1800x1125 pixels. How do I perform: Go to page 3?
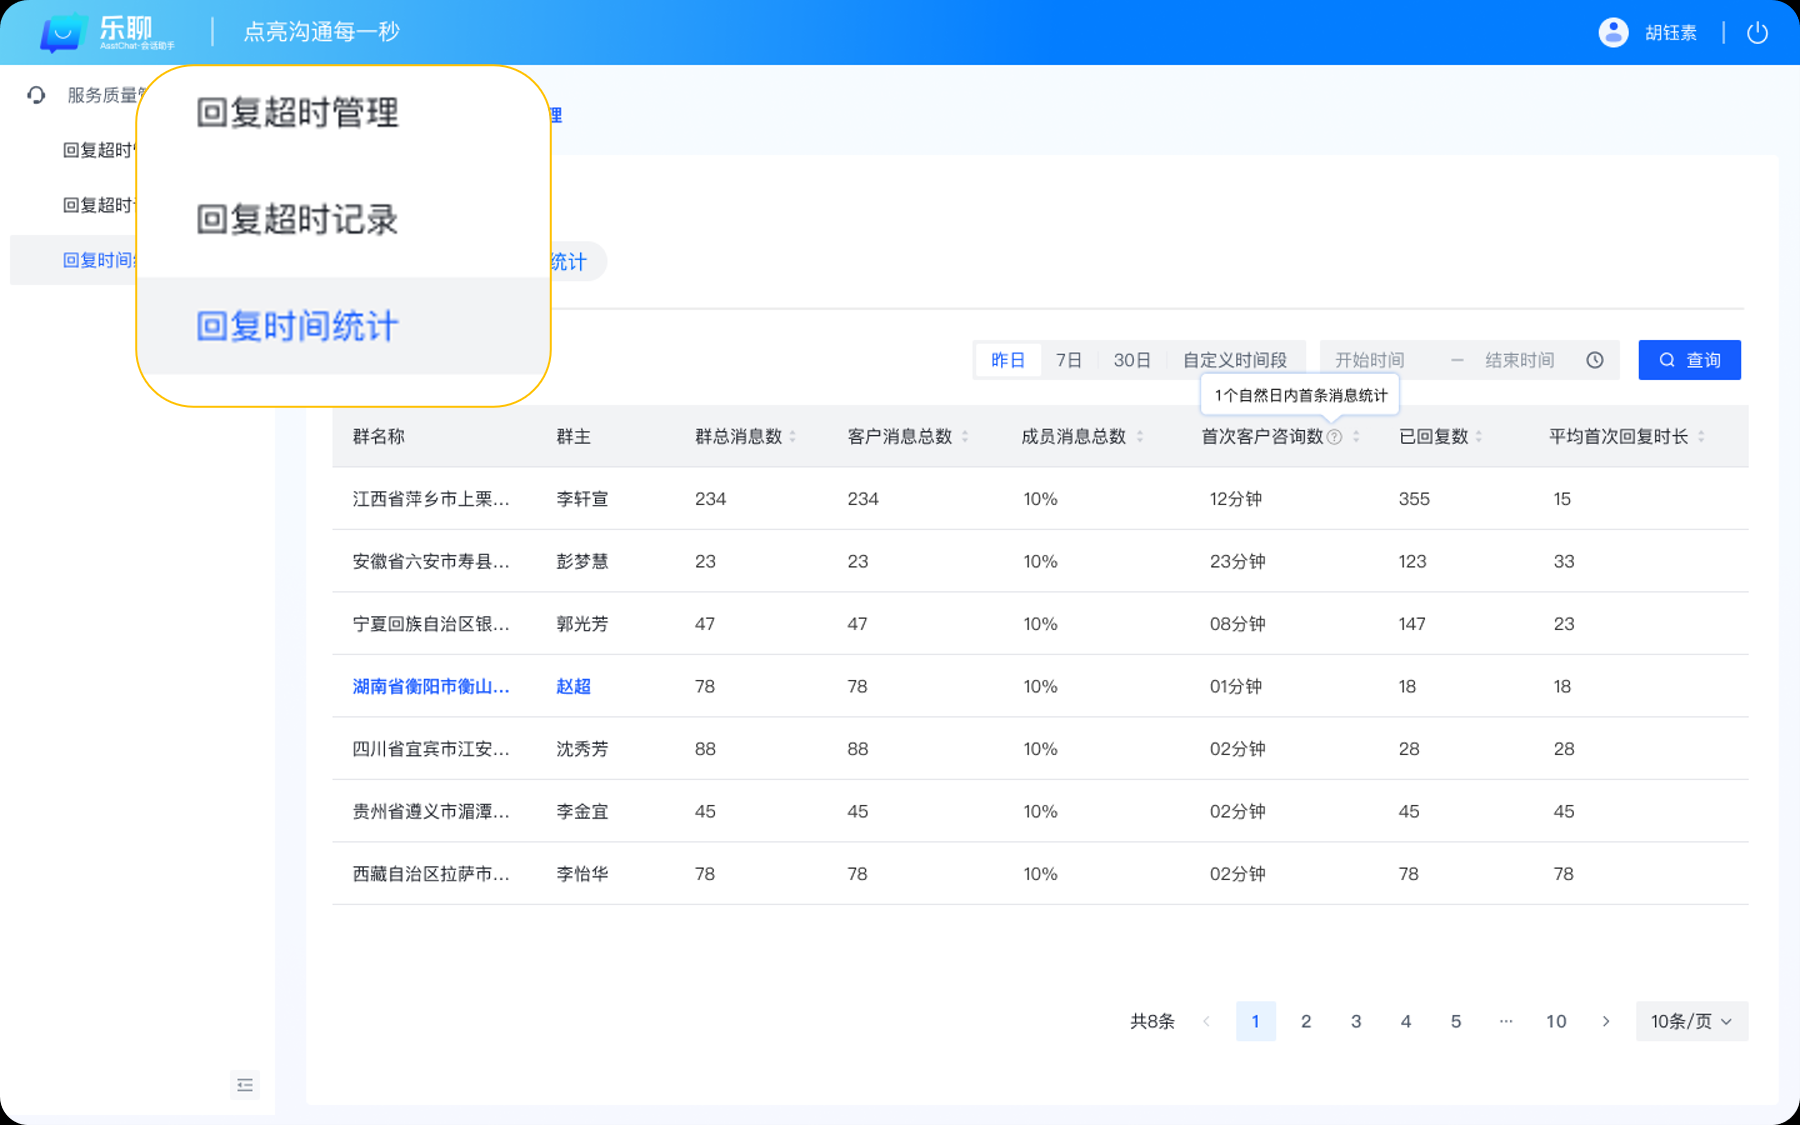pyautogui.click(x=1356, y=1021)
